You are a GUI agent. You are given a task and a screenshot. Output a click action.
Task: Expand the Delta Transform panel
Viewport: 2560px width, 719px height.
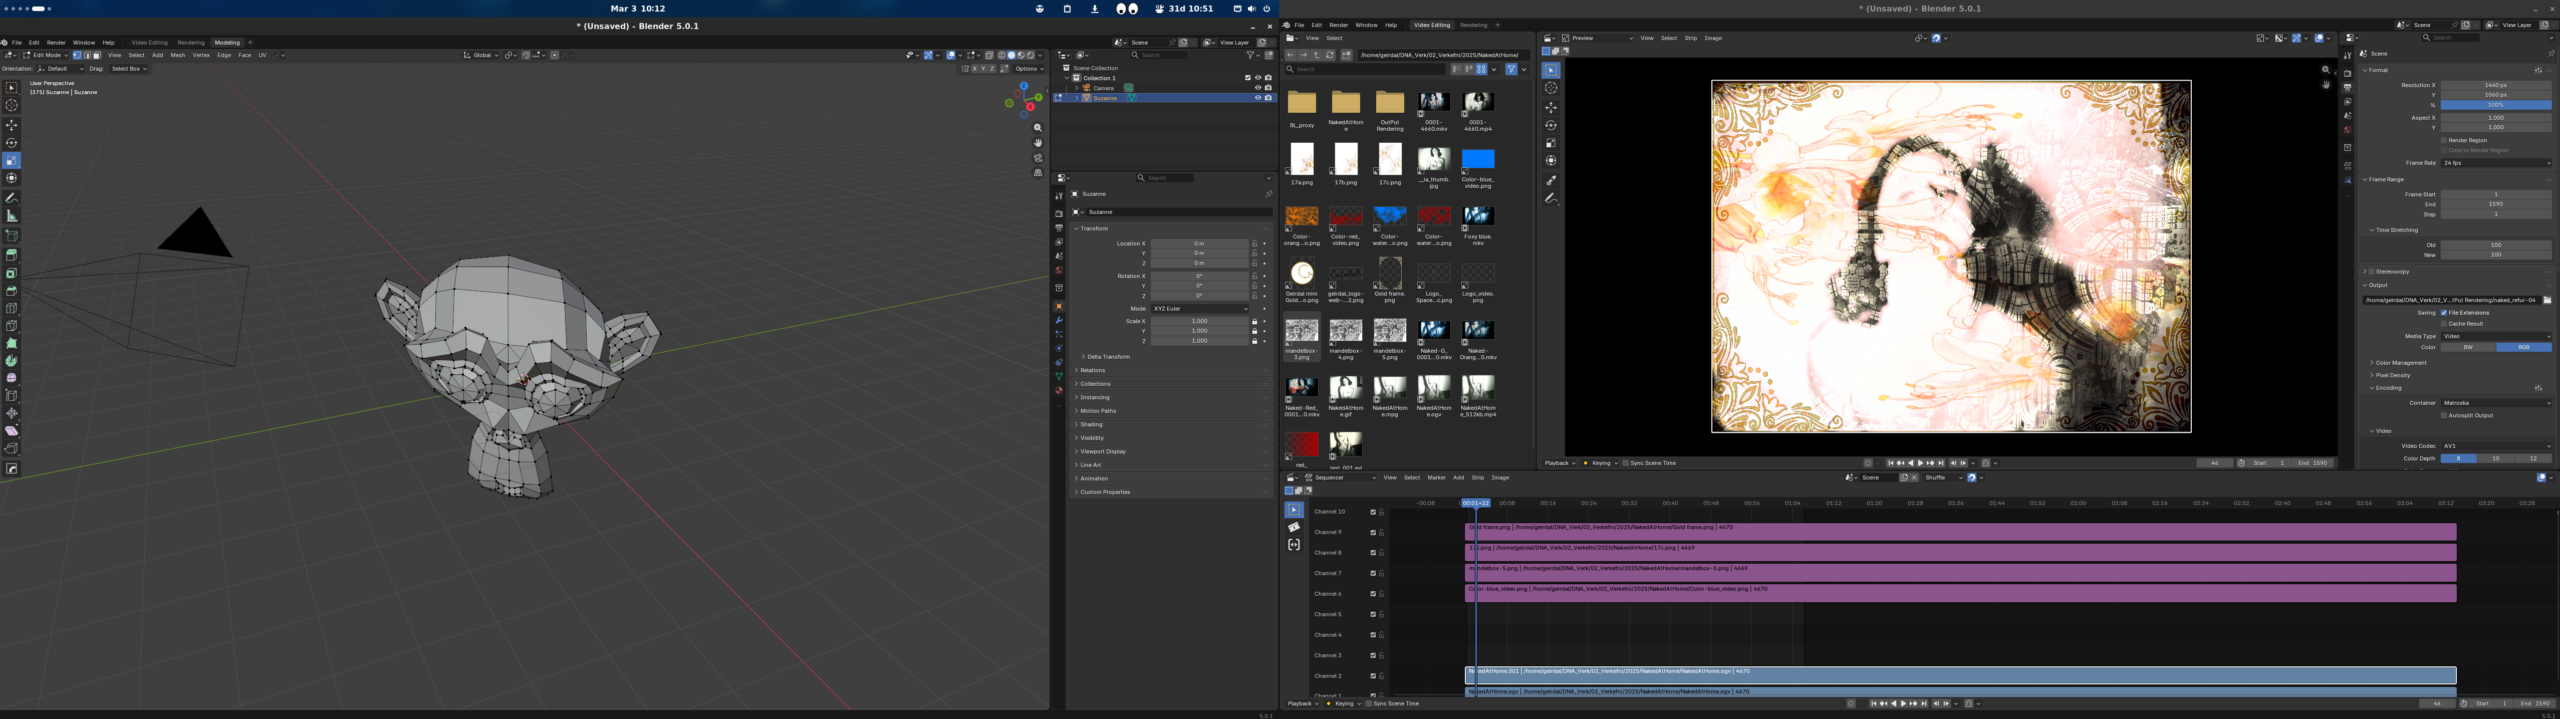click(1108, 357)
